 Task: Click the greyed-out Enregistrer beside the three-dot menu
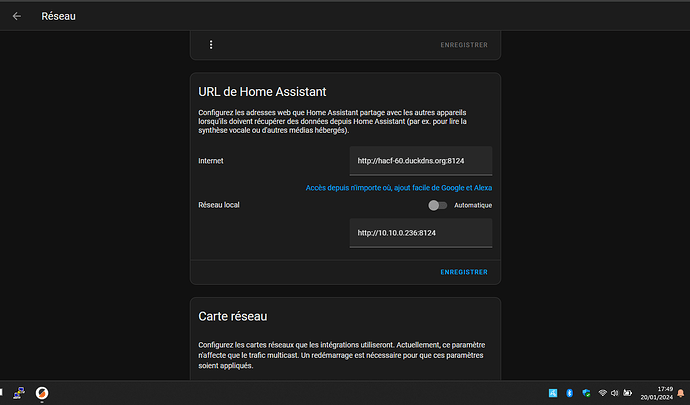pos(464,45)
